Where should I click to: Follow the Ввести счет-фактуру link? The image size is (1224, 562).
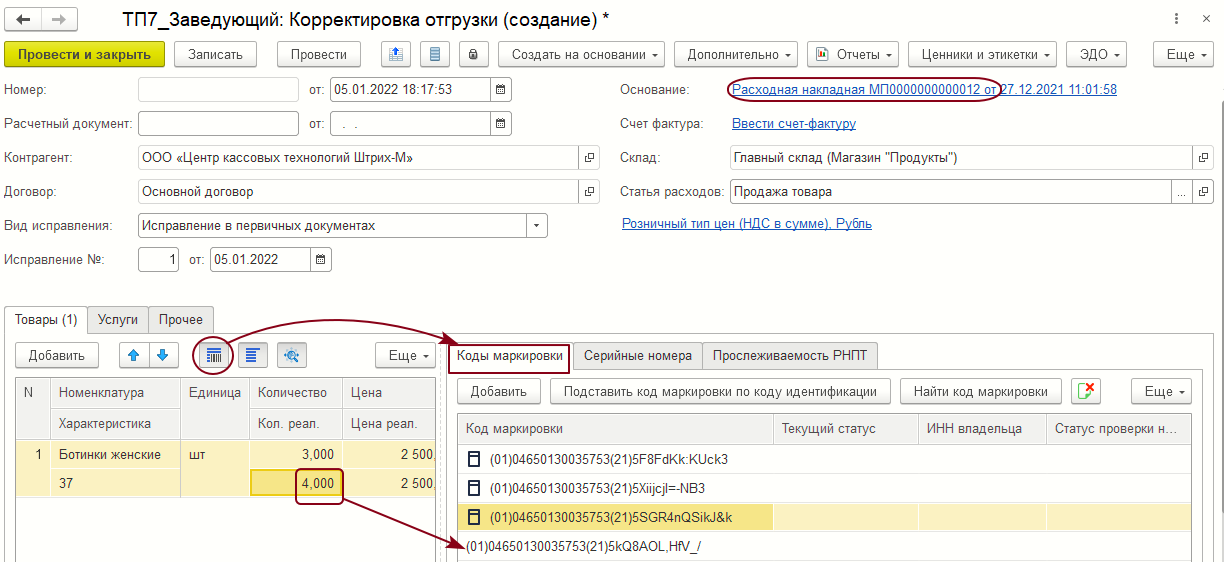click(794, 124)
